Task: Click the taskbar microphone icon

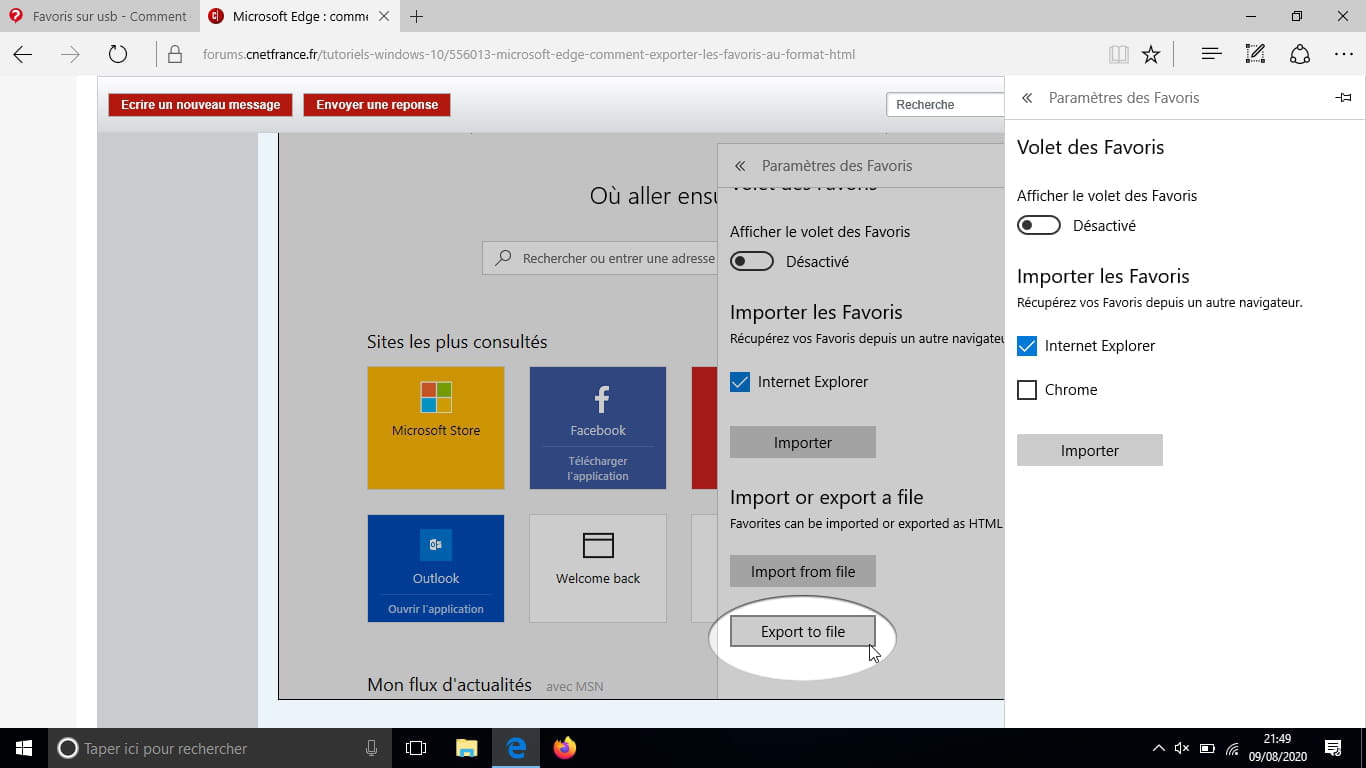Action: point(371,748)
